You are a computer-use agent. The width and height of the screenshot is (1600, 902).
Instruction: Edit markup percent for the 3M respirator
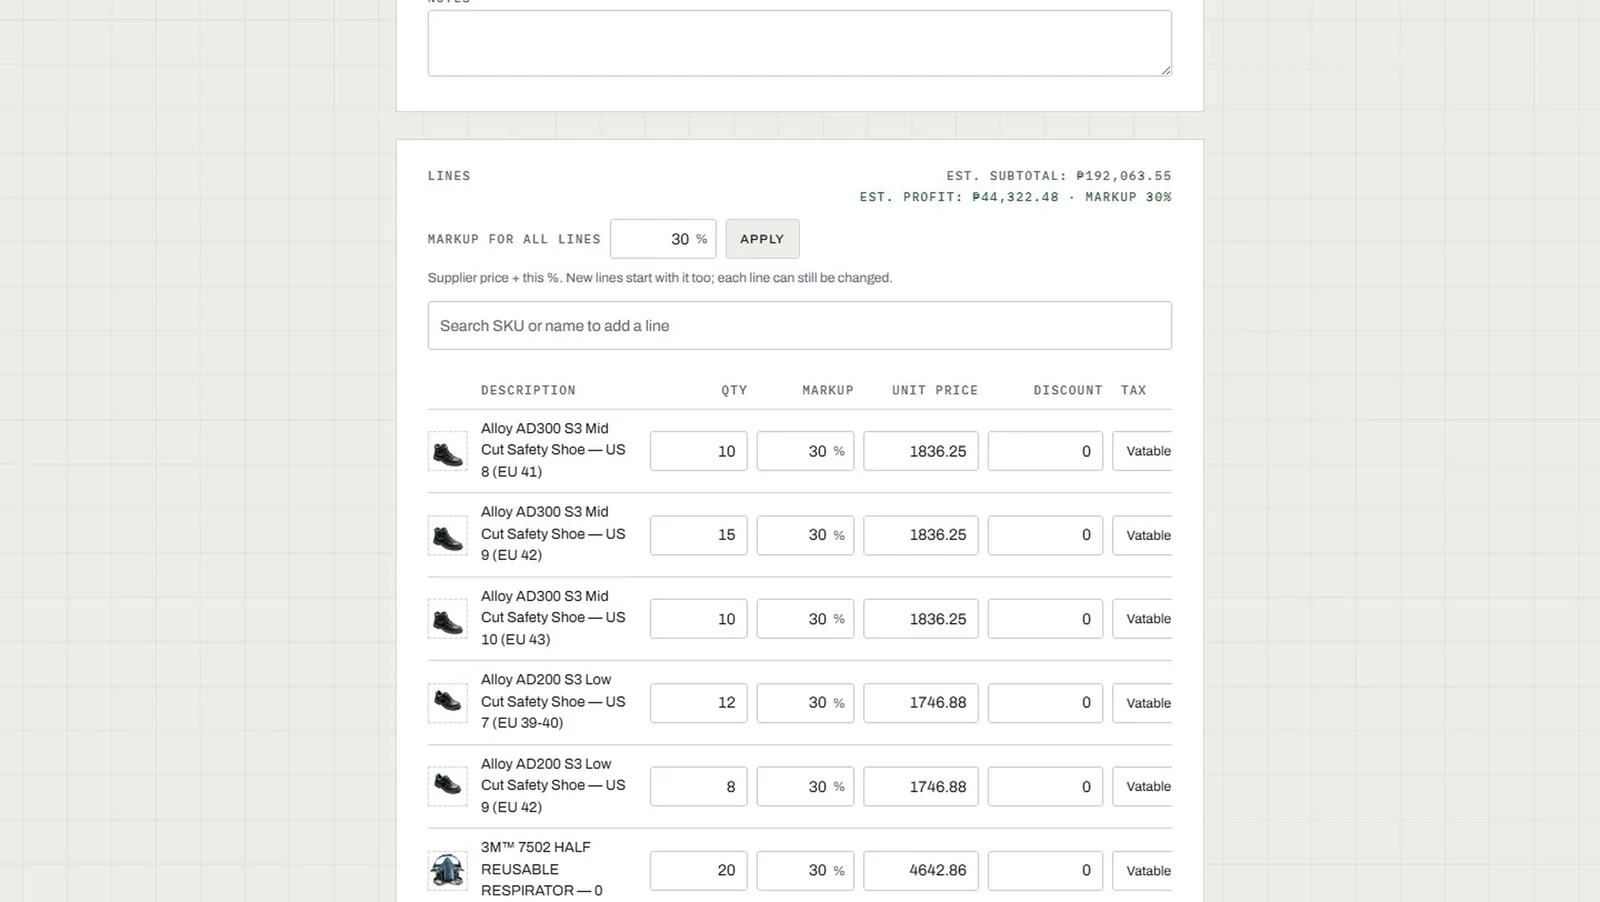[805, 871]
